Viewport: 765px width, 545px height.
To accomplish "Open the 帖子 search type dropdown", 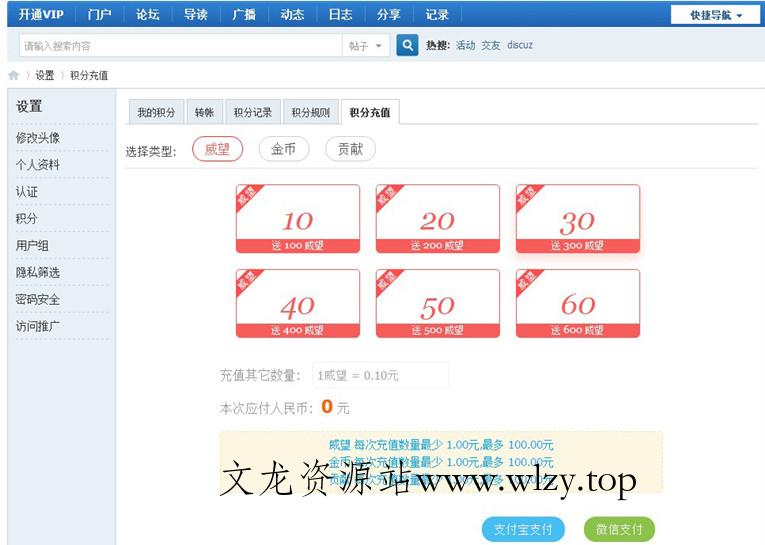I will pos(365,46).
